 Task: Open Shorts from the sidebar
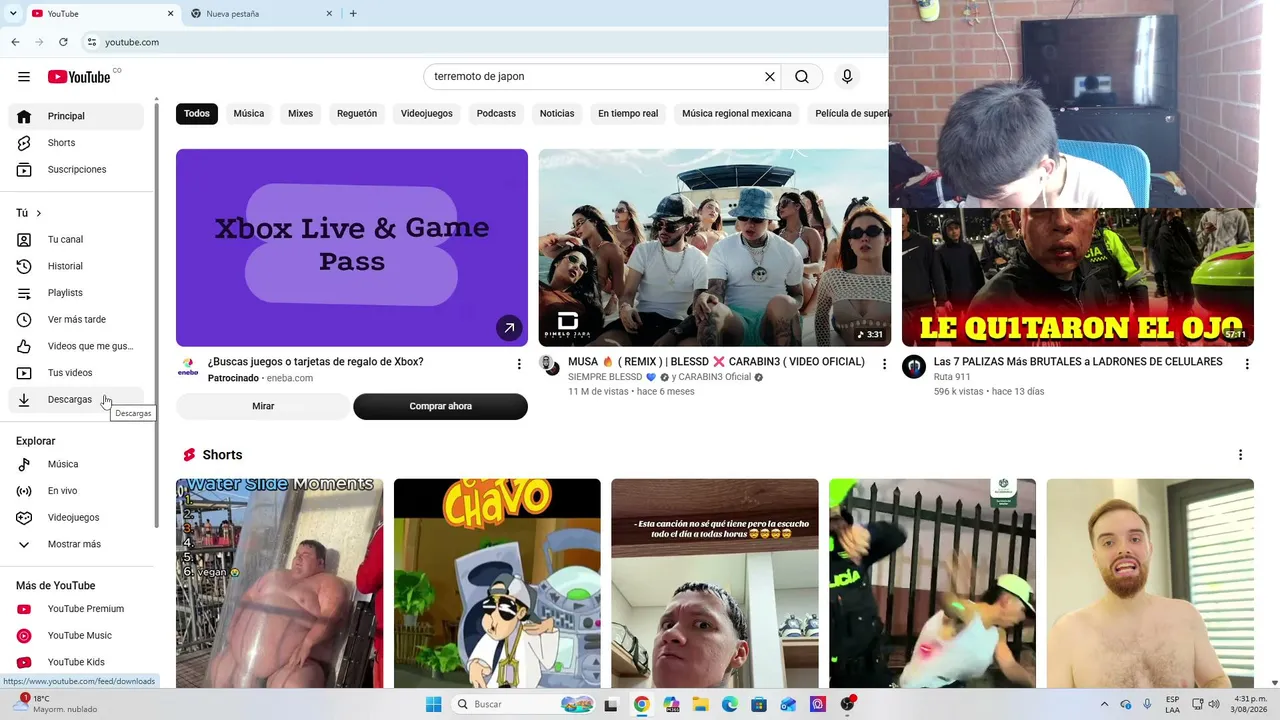[76, 143]
